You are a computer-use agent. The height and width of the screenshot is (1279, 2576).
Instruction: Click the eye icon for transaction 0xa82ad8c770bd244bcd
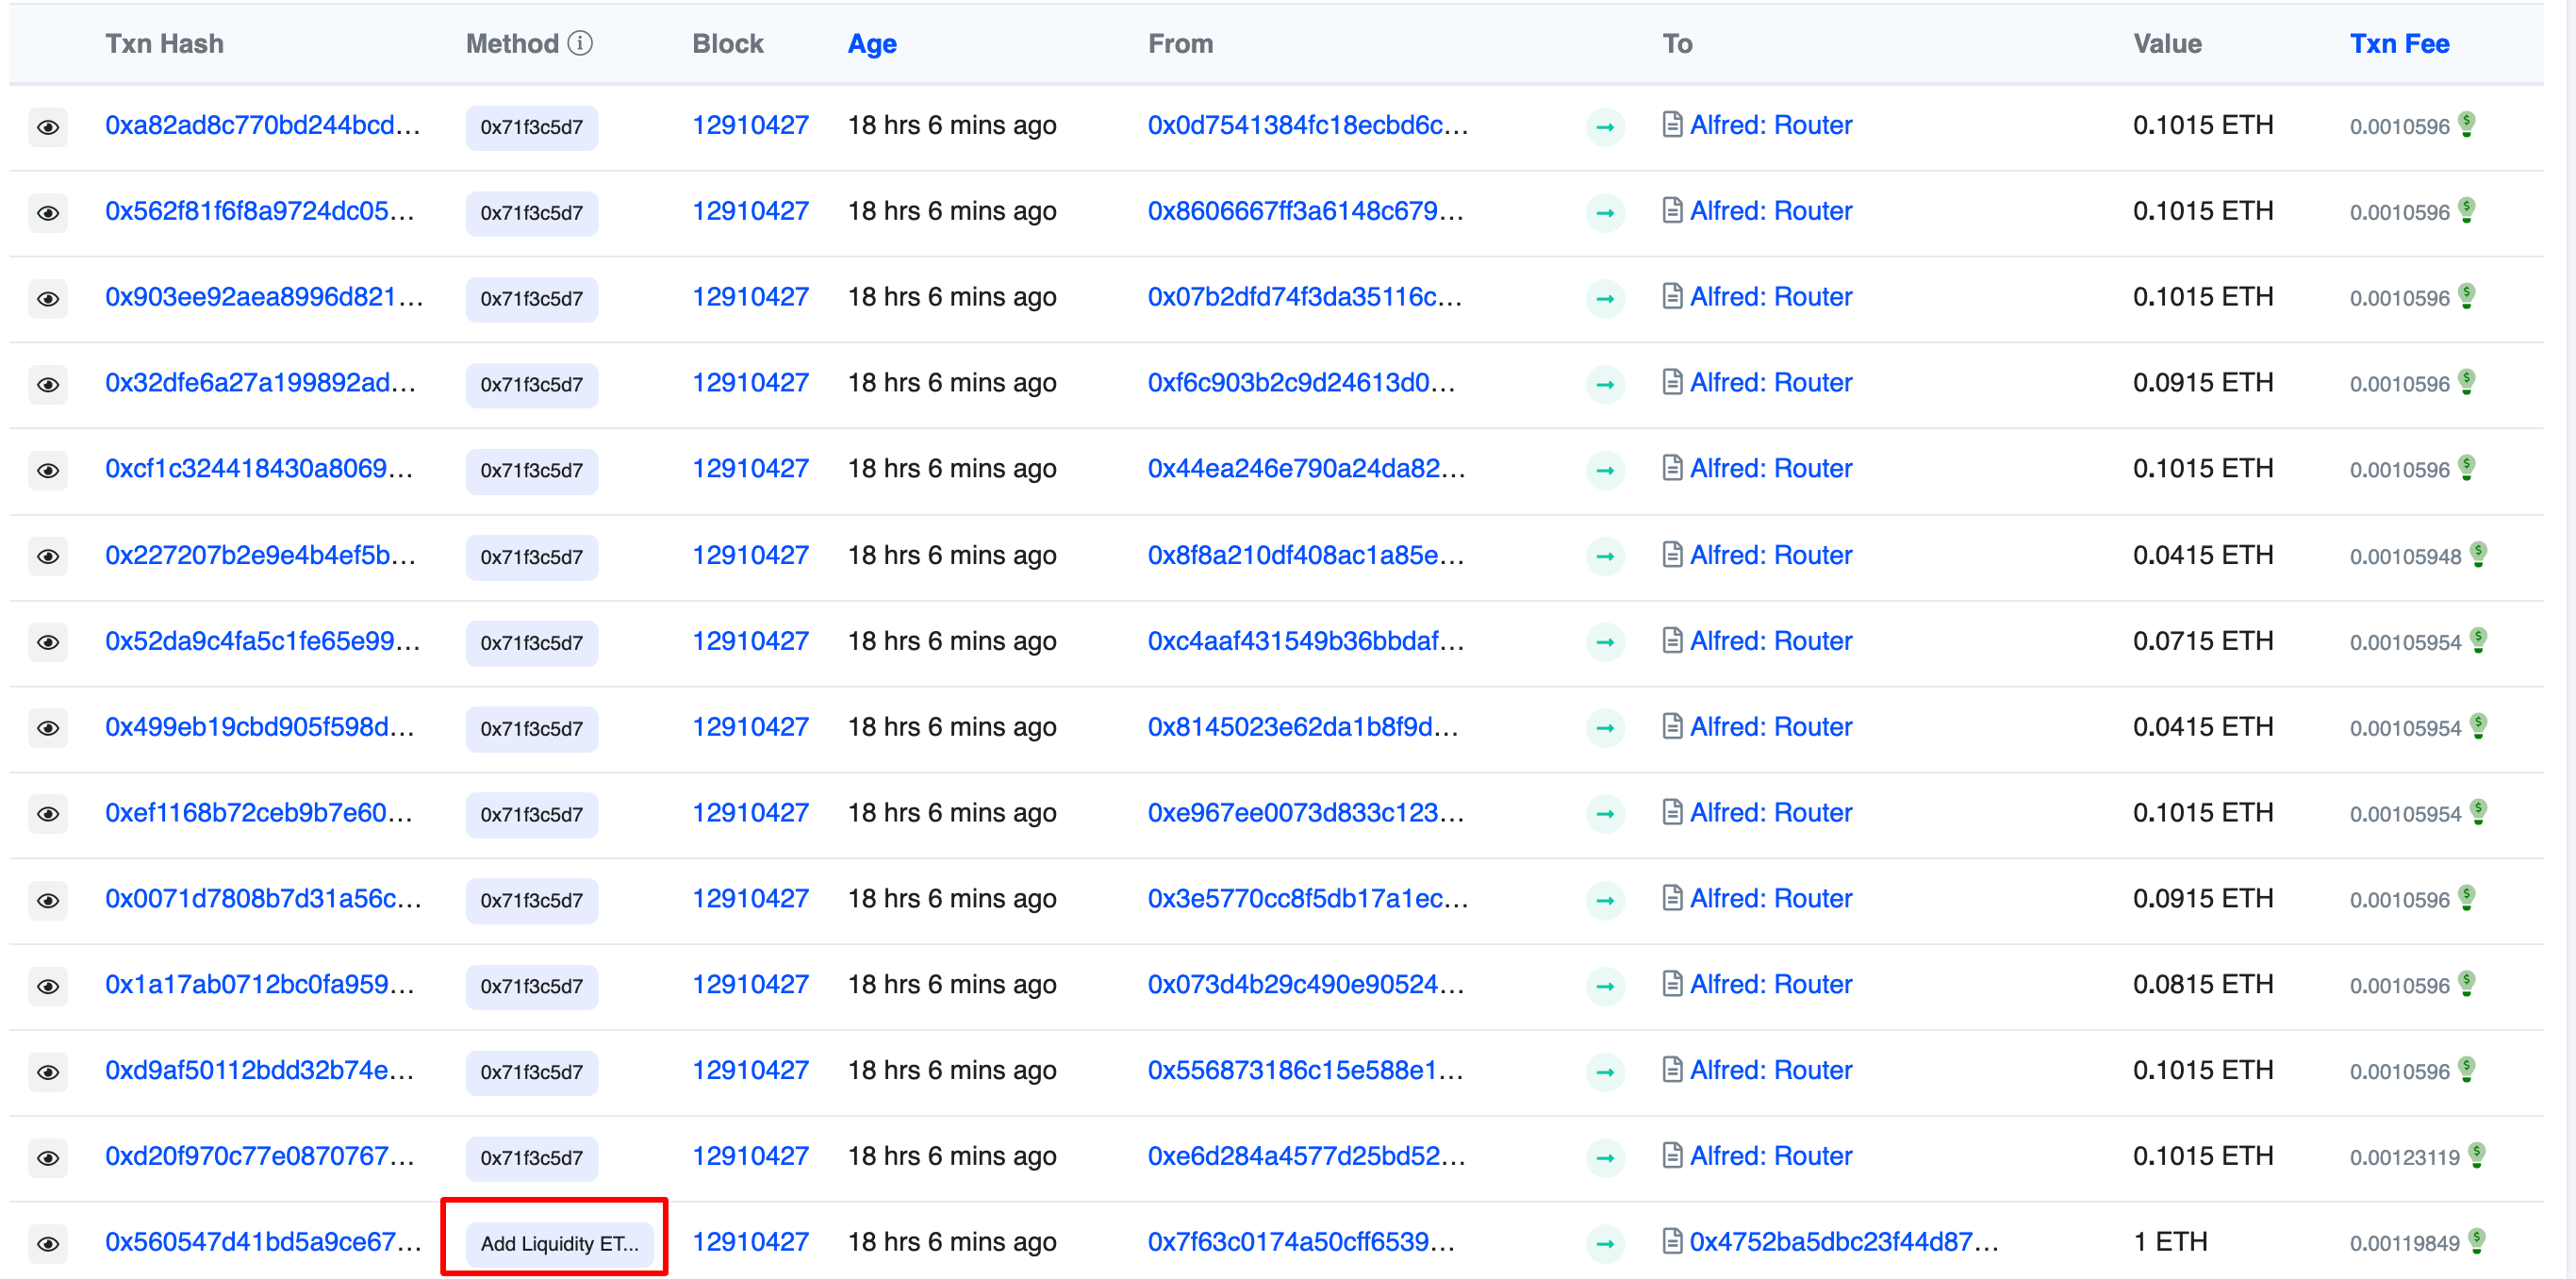pos(48,127)
